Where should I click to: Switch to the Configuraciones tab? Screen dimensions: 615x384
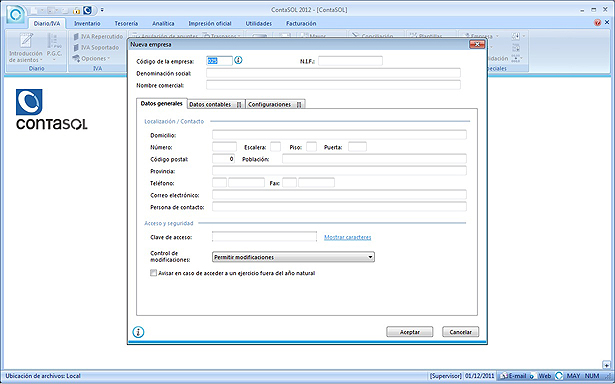click(x=275, y=104)
